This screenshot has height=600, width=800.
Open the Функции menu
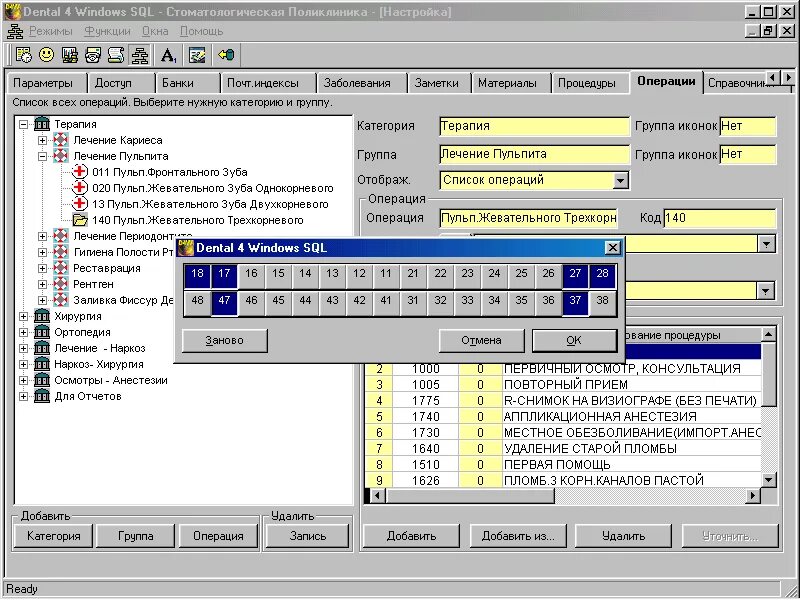(108, 31)
